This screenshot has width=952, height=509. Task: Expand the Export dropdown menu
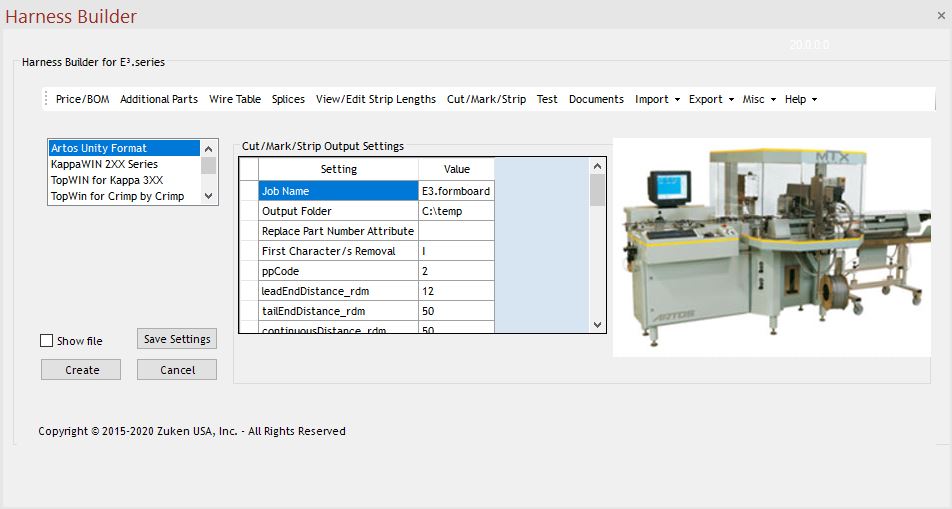(x=711, y=99)
